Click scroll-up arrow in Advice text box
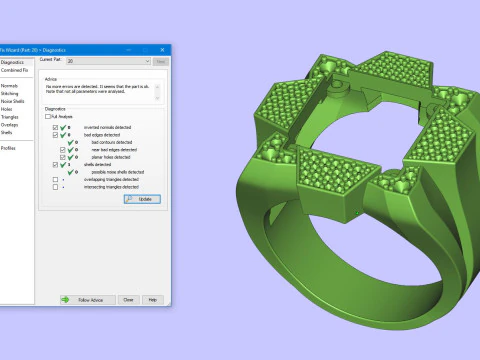The image size is (480, 360). click(157, 87)
